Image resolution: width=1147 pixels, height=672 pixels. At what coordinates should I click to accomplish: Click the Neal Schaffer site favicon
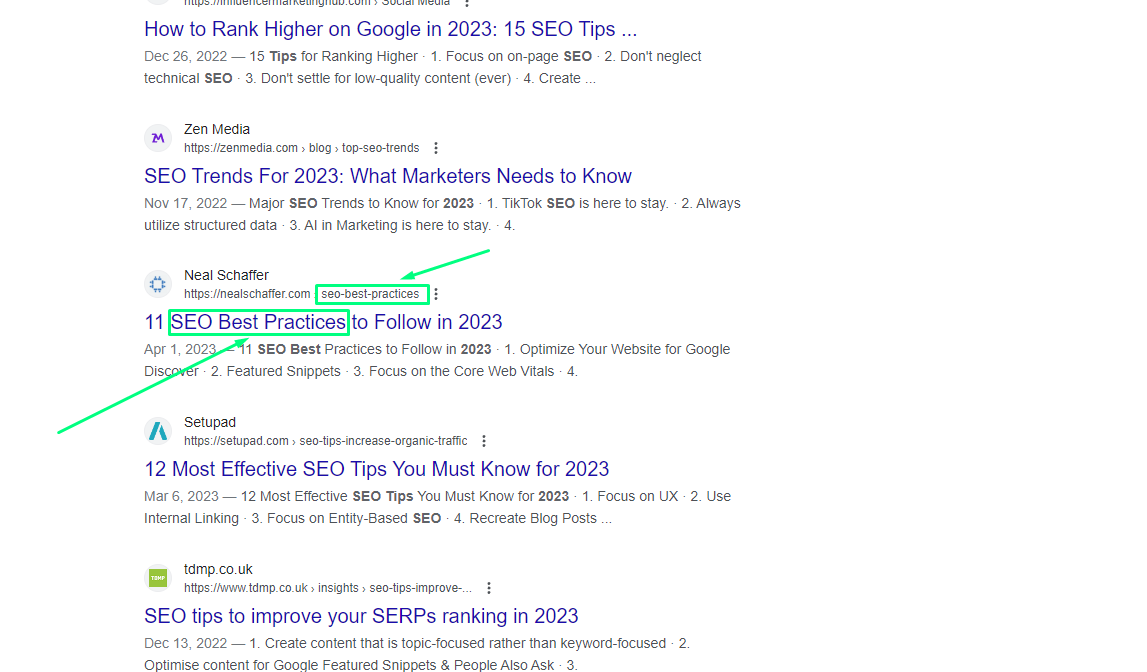(158, 284)
